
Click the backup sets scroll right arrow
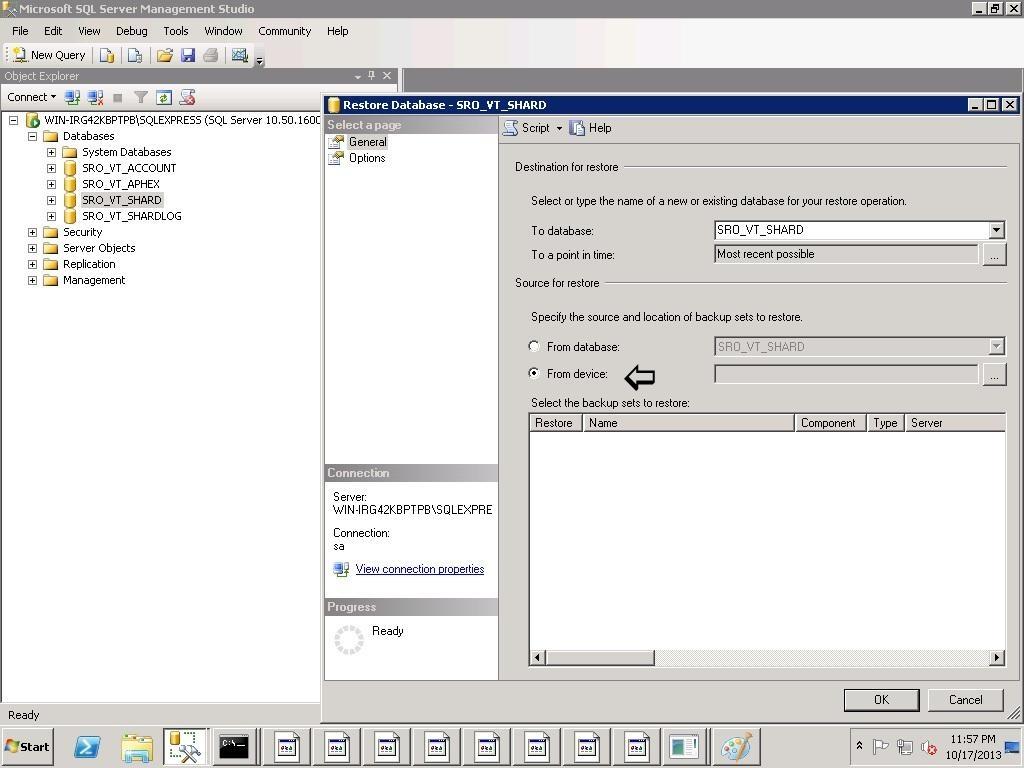[997, 658]
